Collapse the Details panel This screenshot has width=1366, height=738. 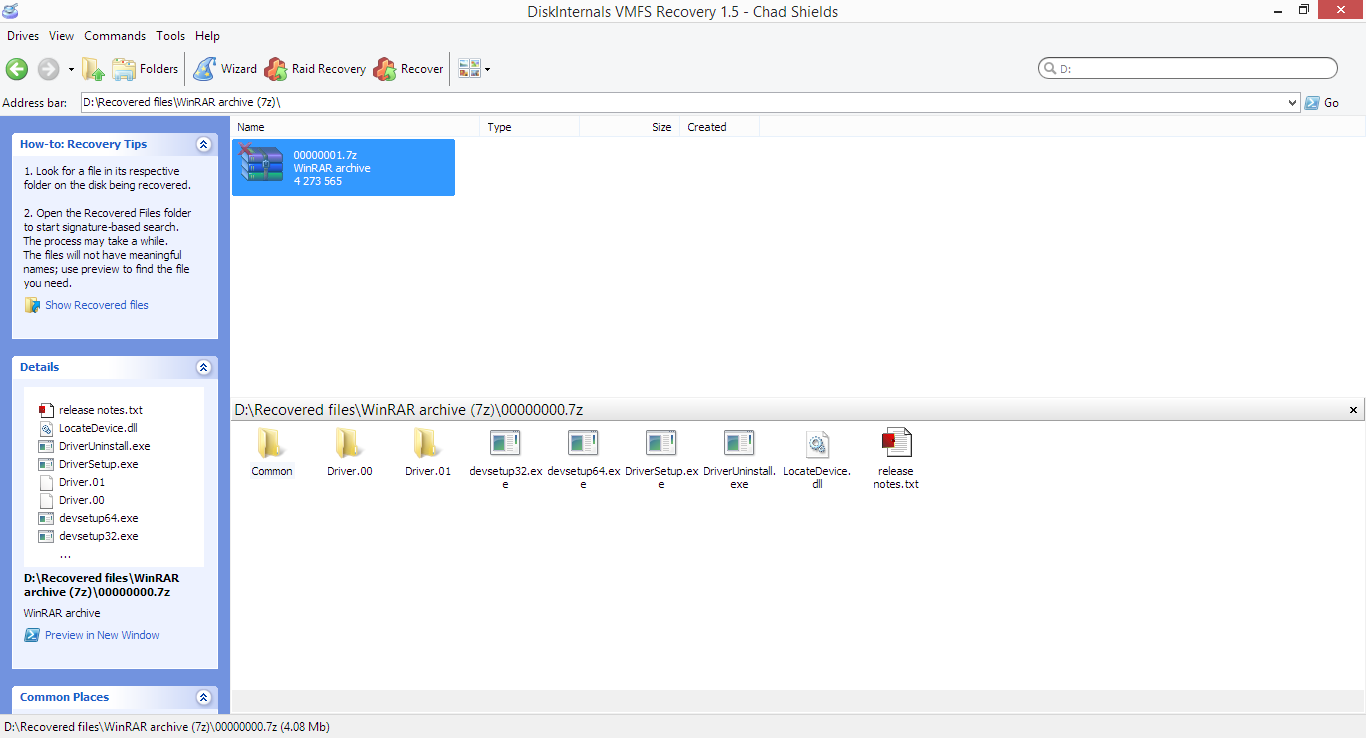tap(204, 367)
